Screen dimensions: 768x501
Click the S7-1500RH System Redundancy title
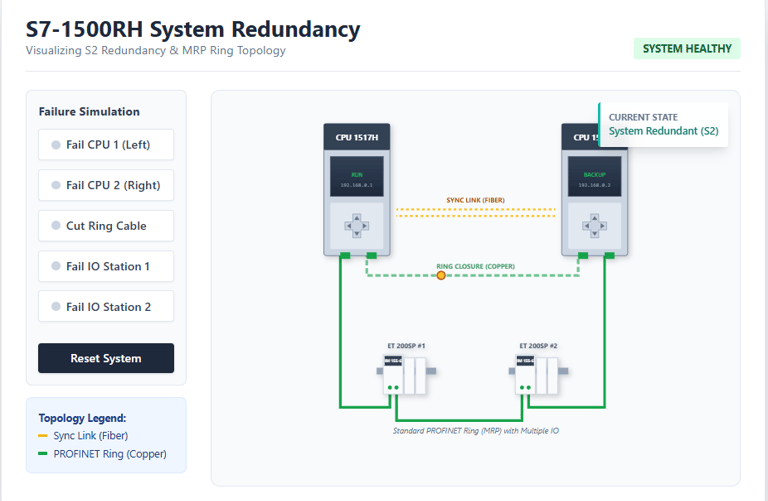coord(192,29)
